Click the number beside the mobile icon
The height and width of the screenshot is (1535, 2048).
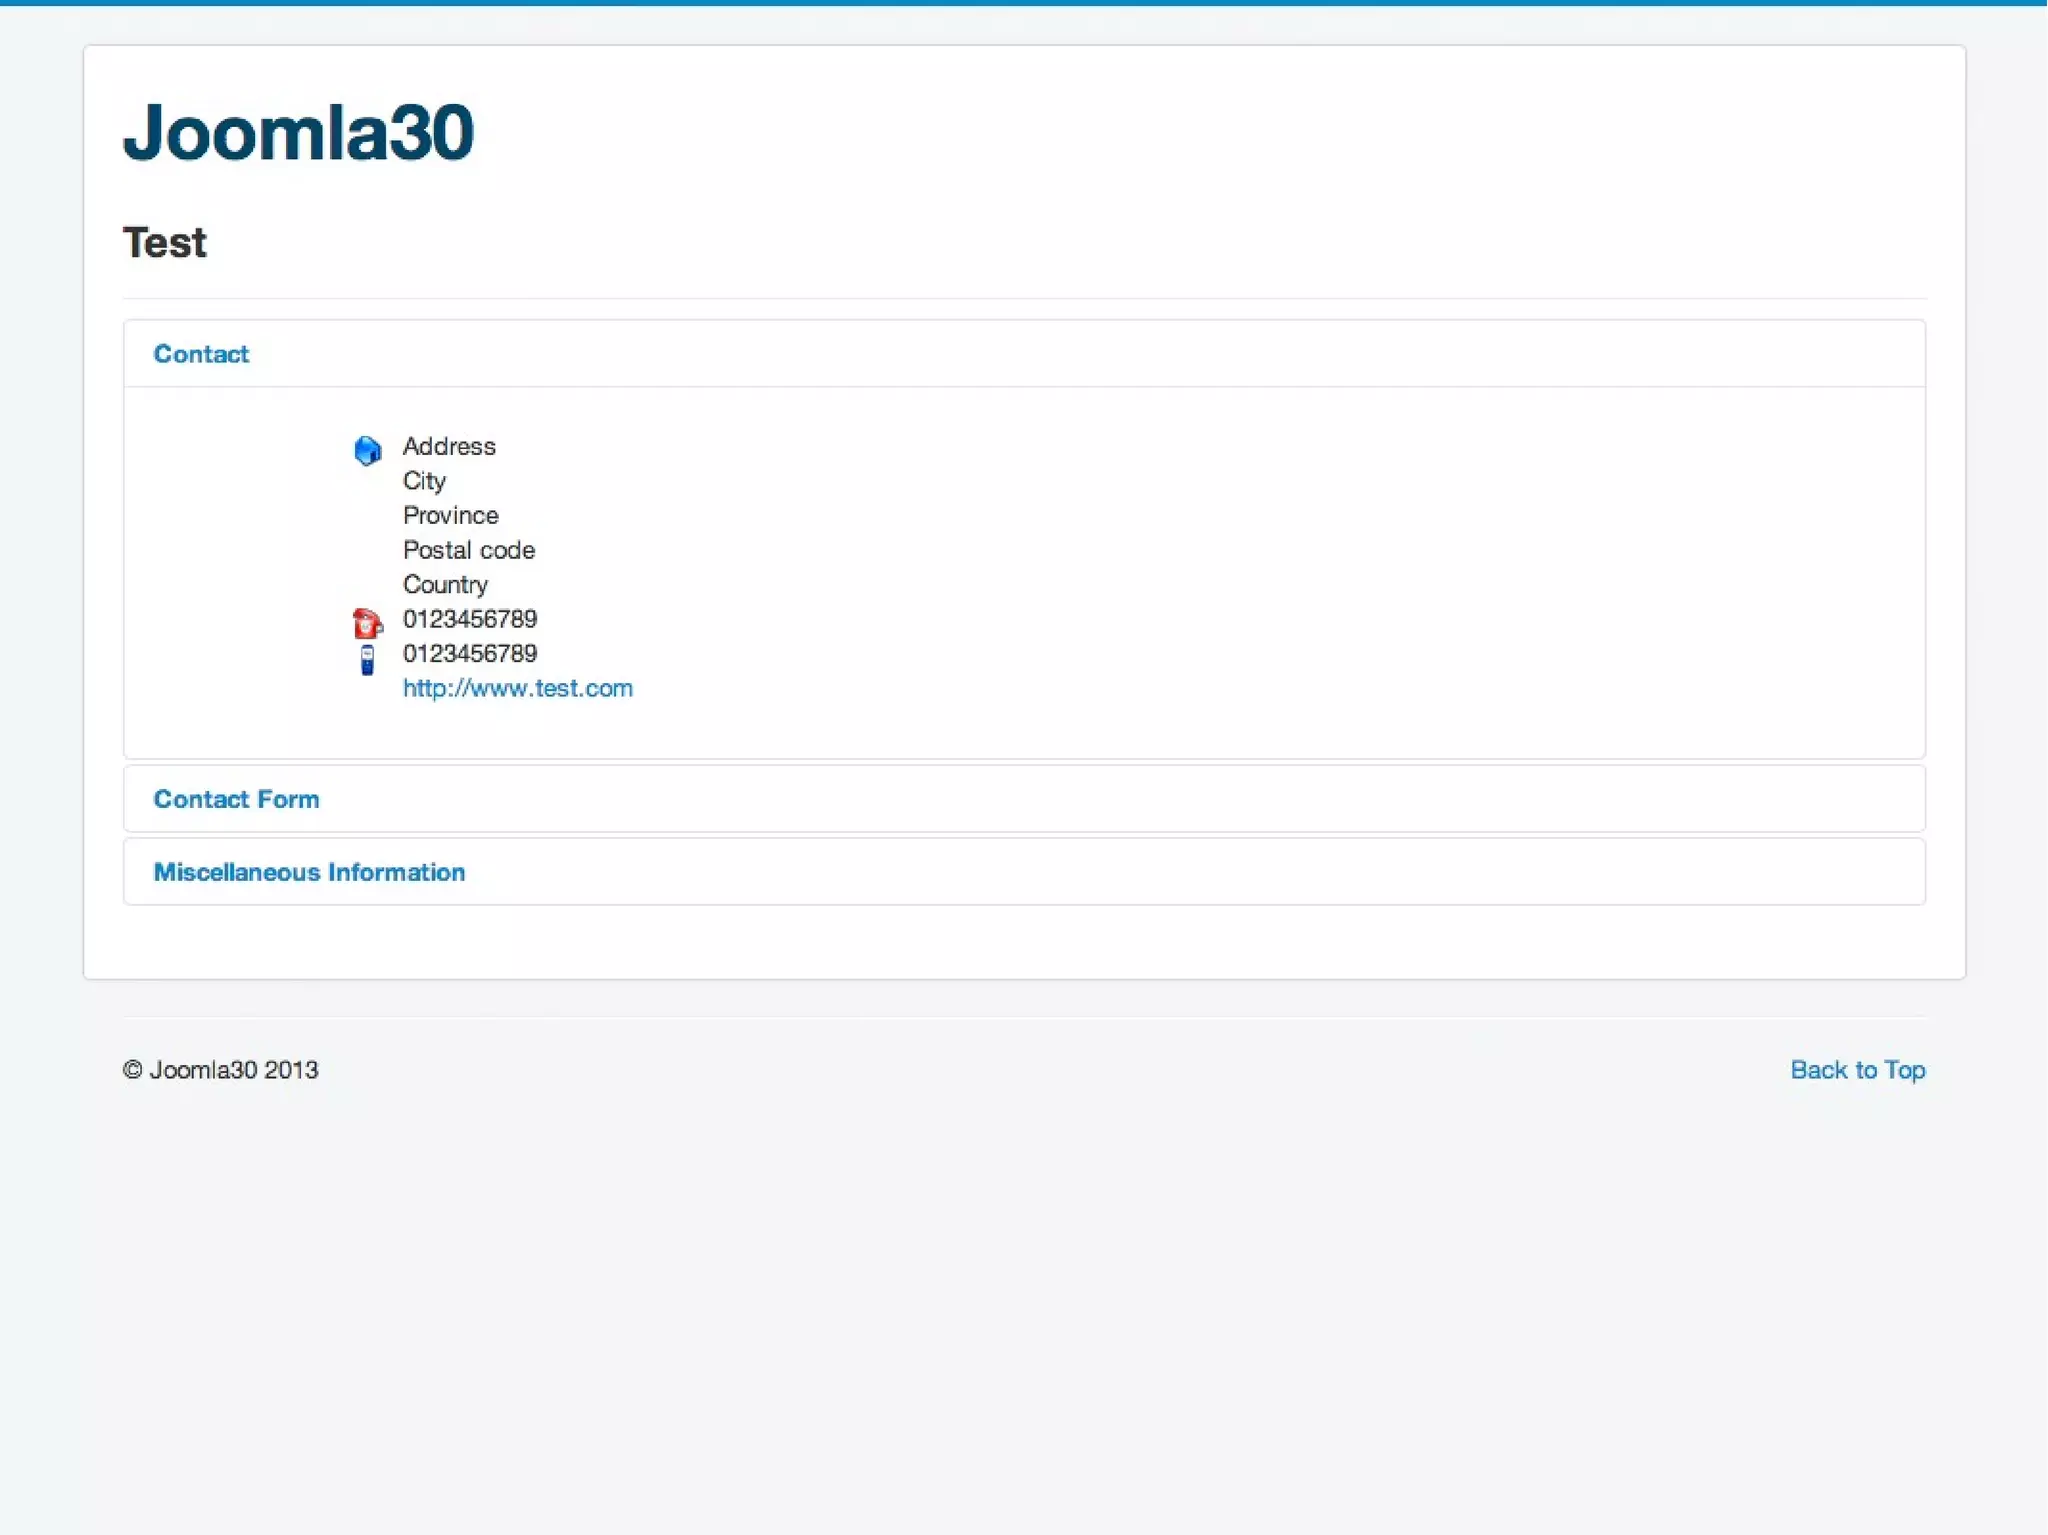point(470,654)
